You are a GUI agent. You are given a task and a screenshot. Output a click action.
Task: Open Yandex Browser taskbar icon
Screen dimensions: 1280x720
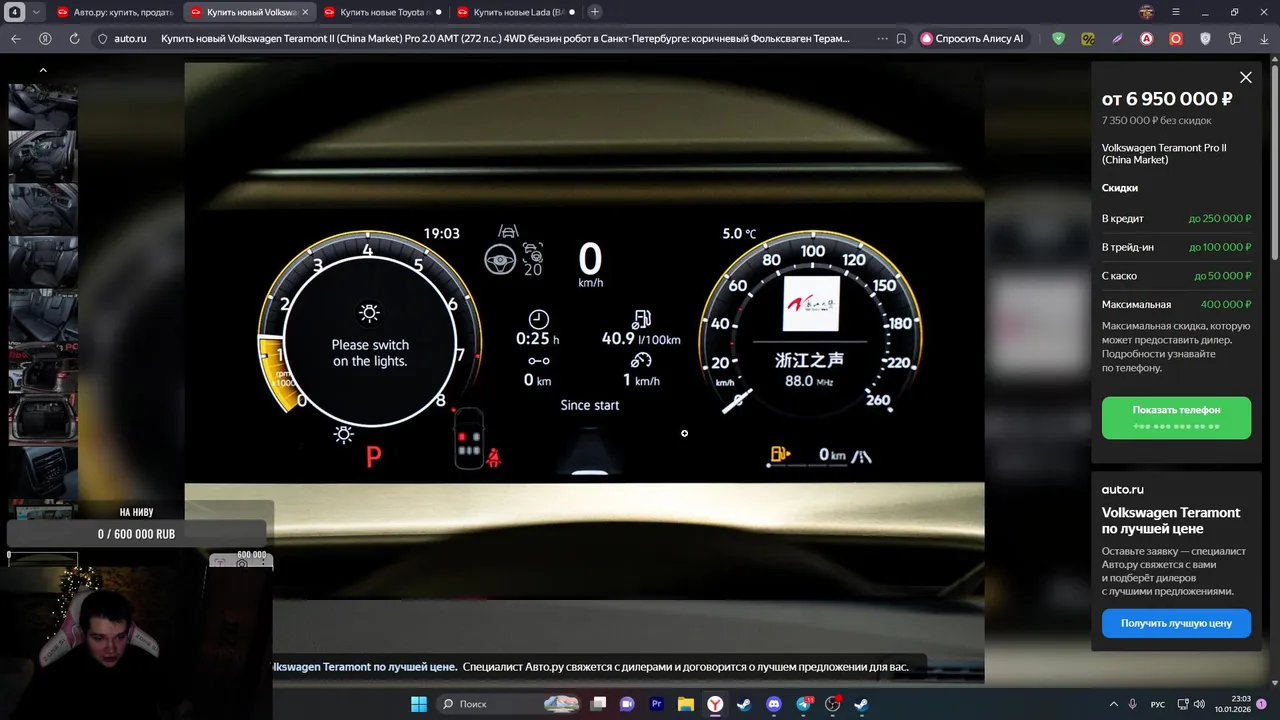(716, 704)
